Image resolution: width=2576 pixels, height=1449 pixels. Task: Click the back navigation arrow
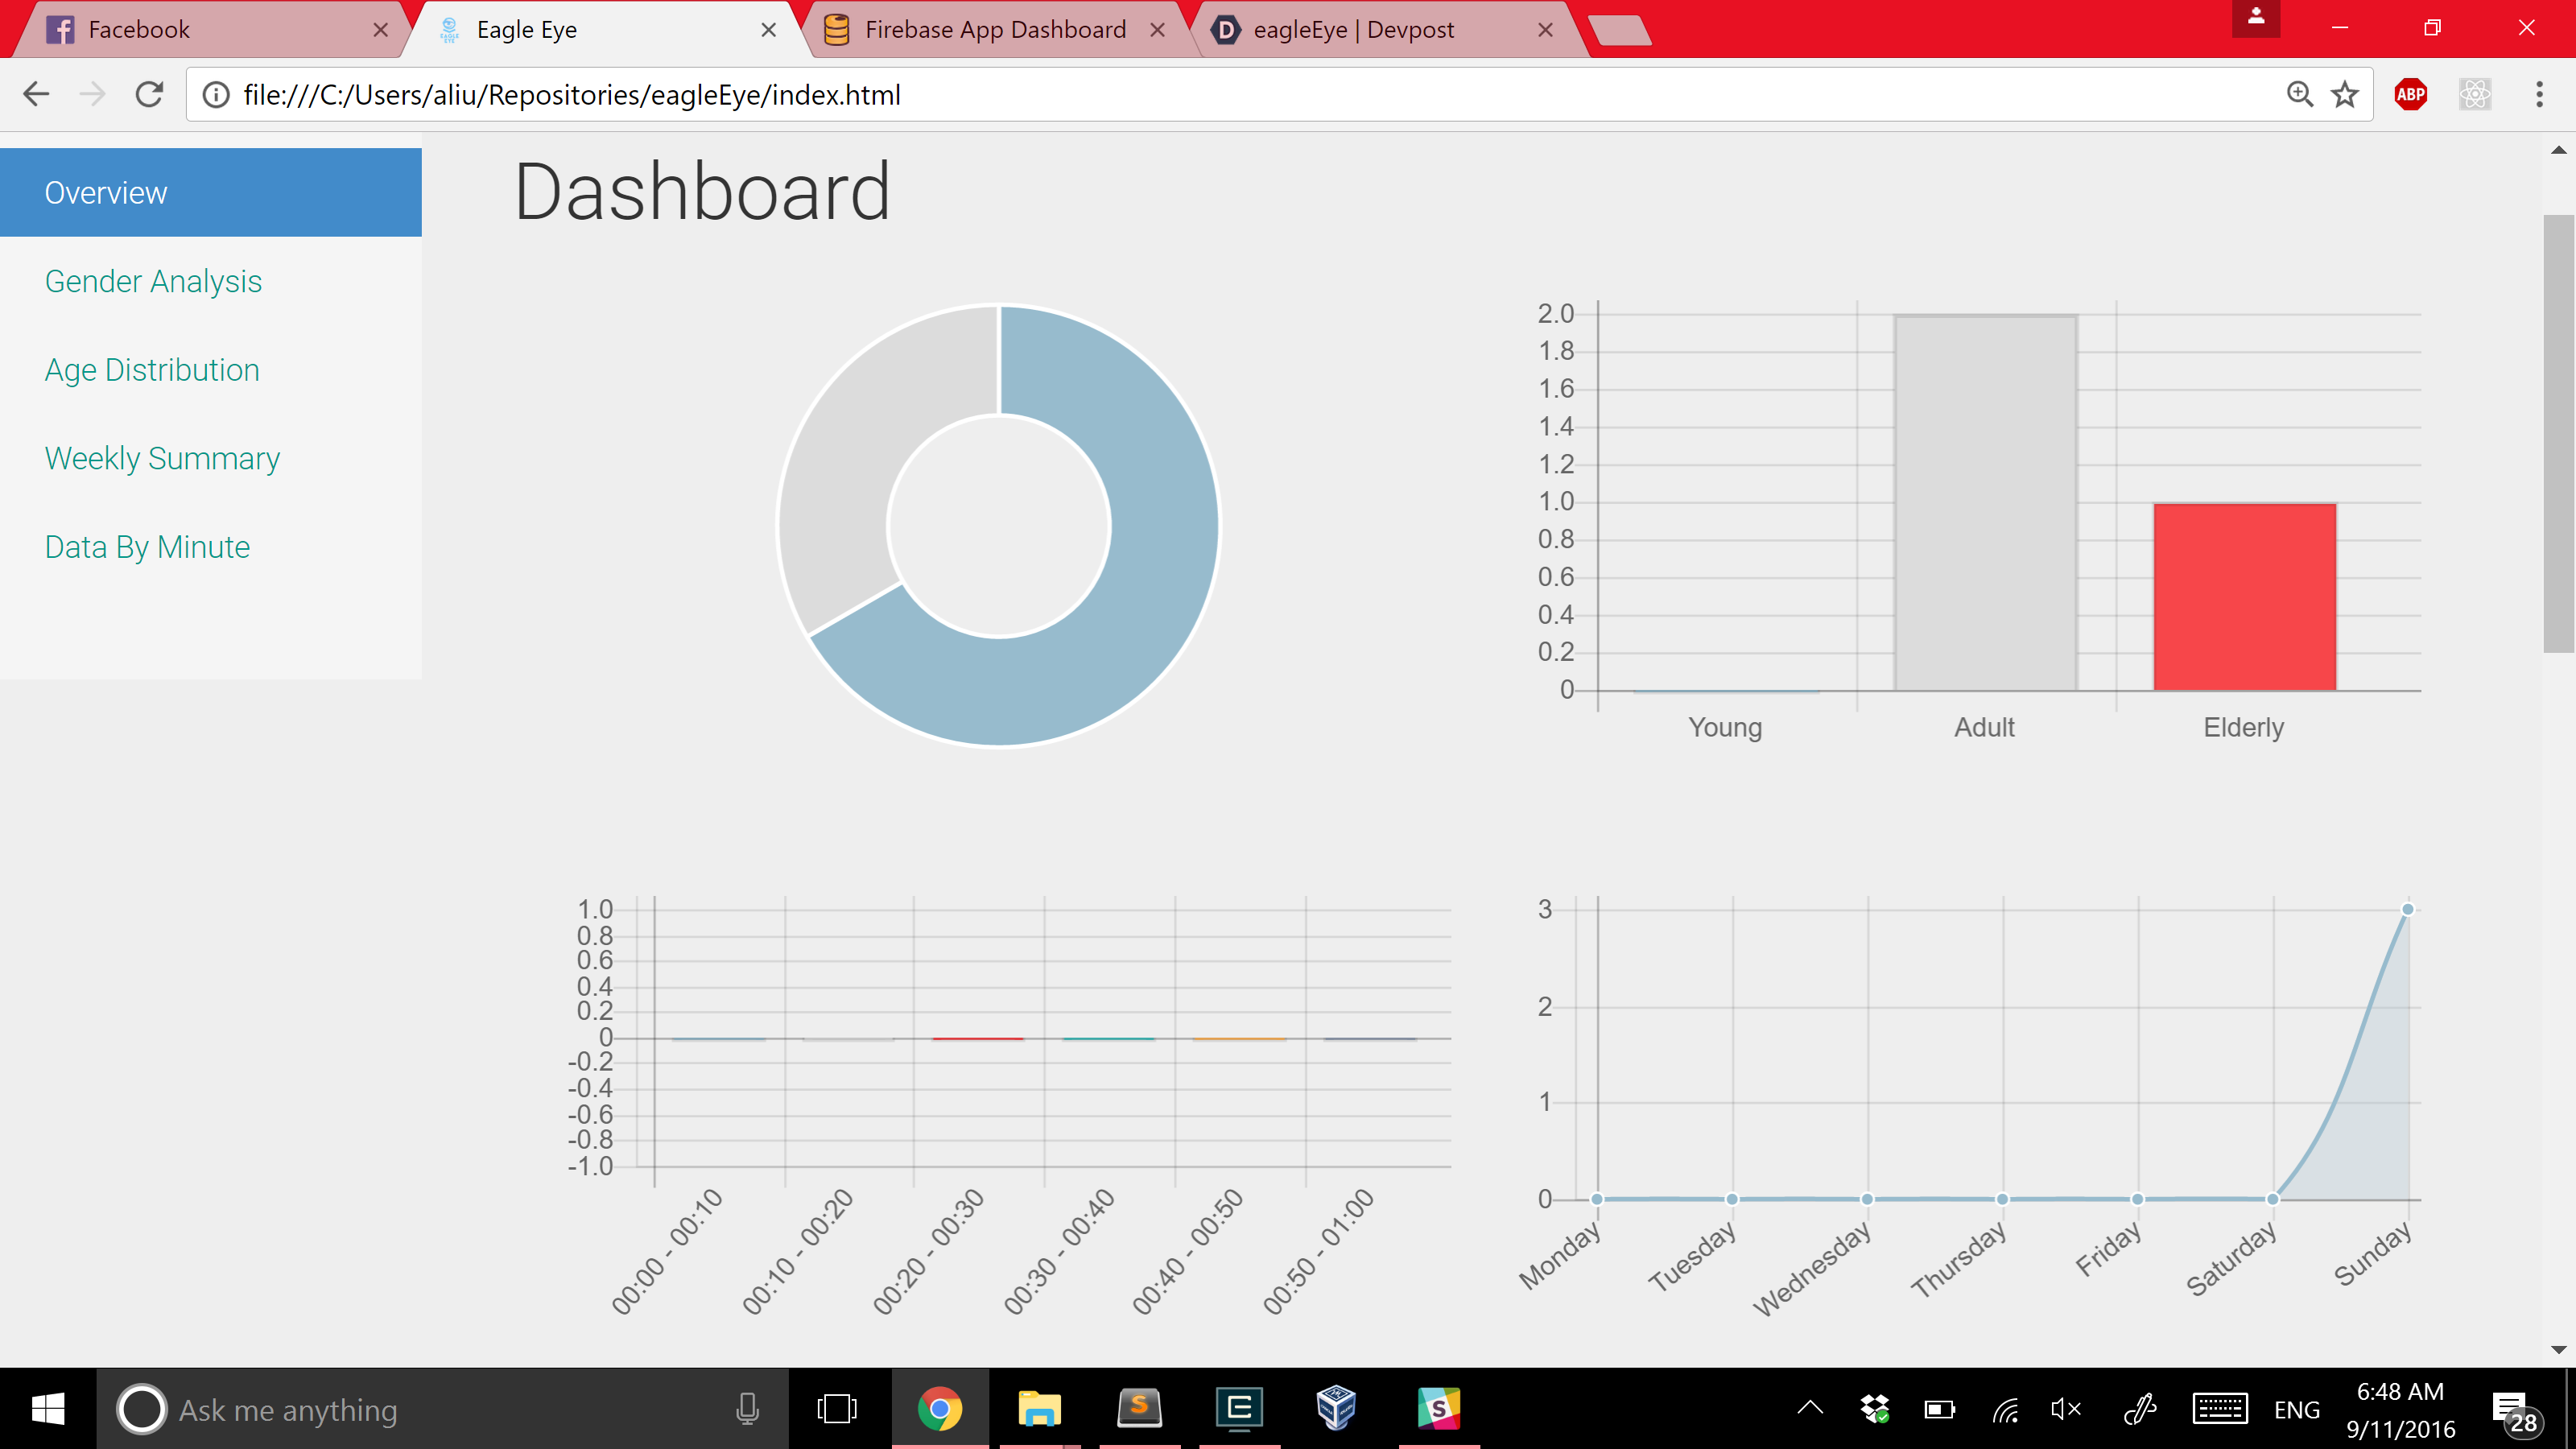point(36,95)
